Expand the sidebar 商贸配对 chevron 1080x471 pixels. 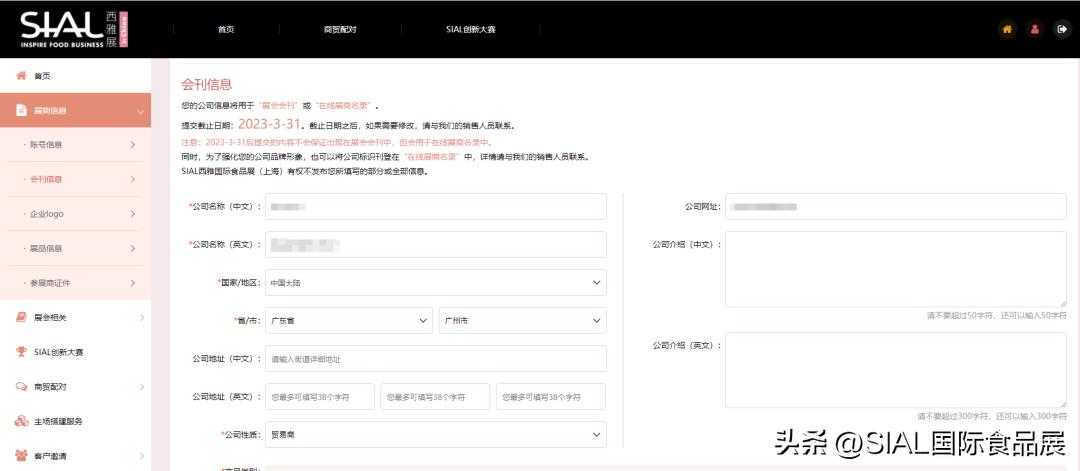[x=142, y=387]
